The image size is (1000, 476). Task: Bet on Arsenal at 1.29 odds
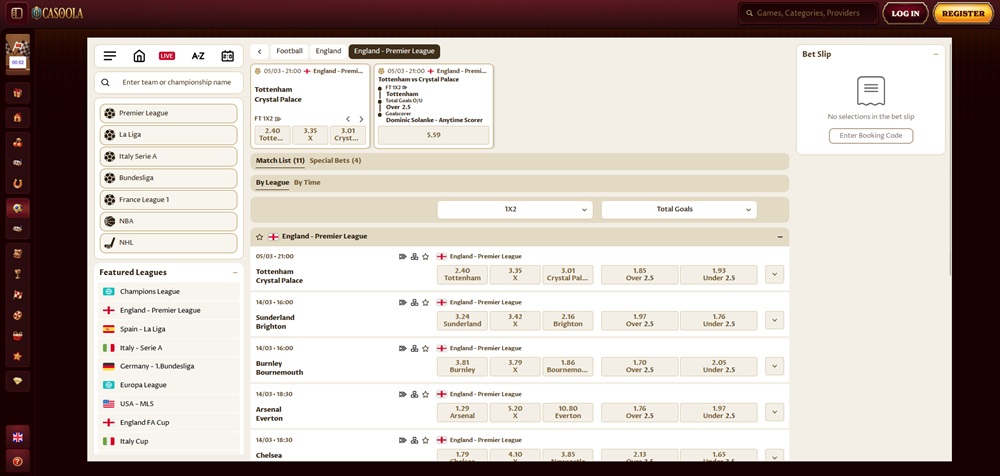click(x=462, y=412)
